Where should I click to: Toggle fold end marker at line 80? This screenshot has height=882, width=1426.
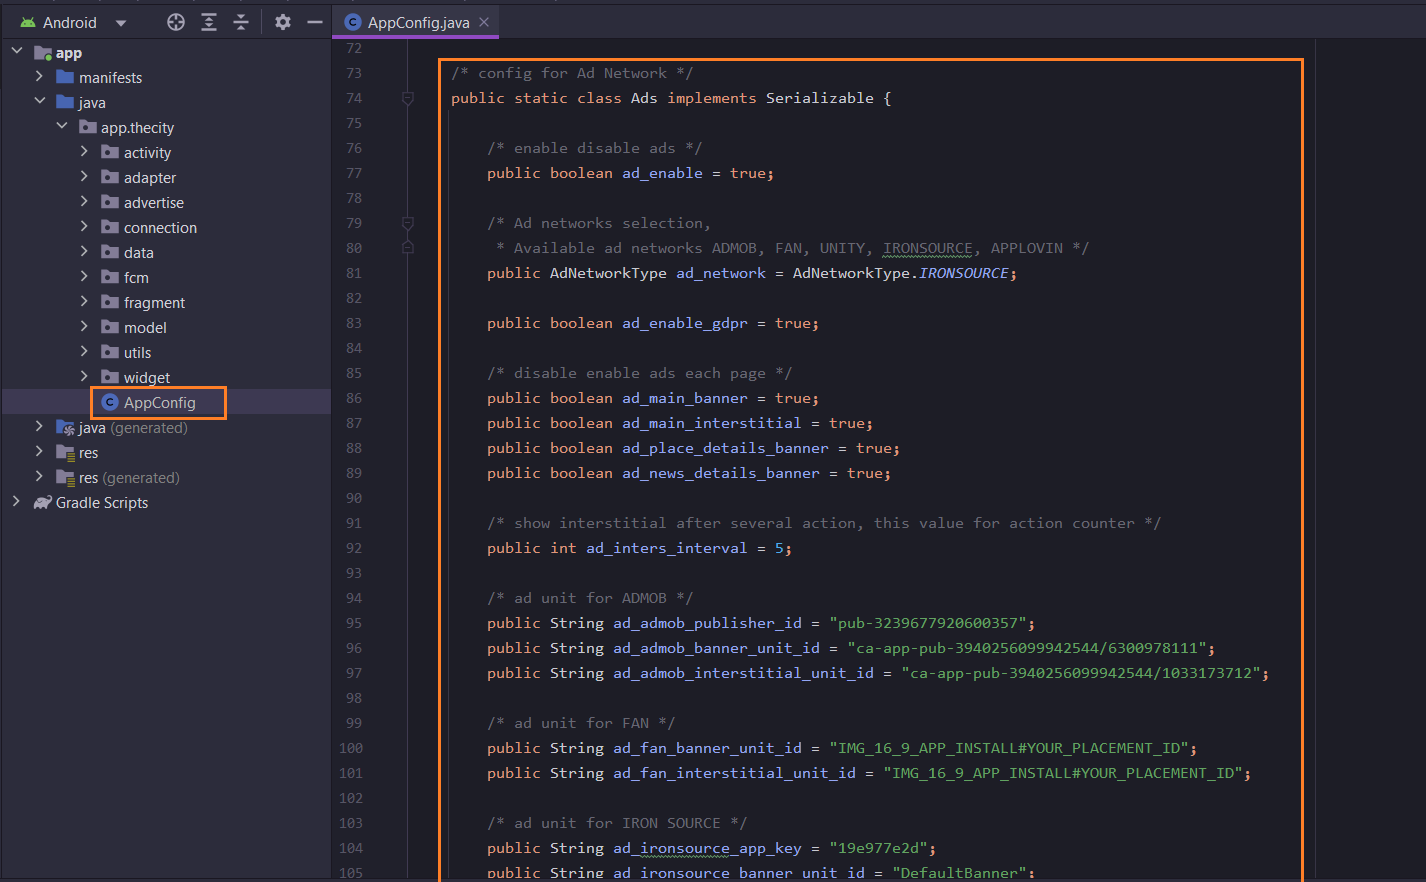point(408,247)
